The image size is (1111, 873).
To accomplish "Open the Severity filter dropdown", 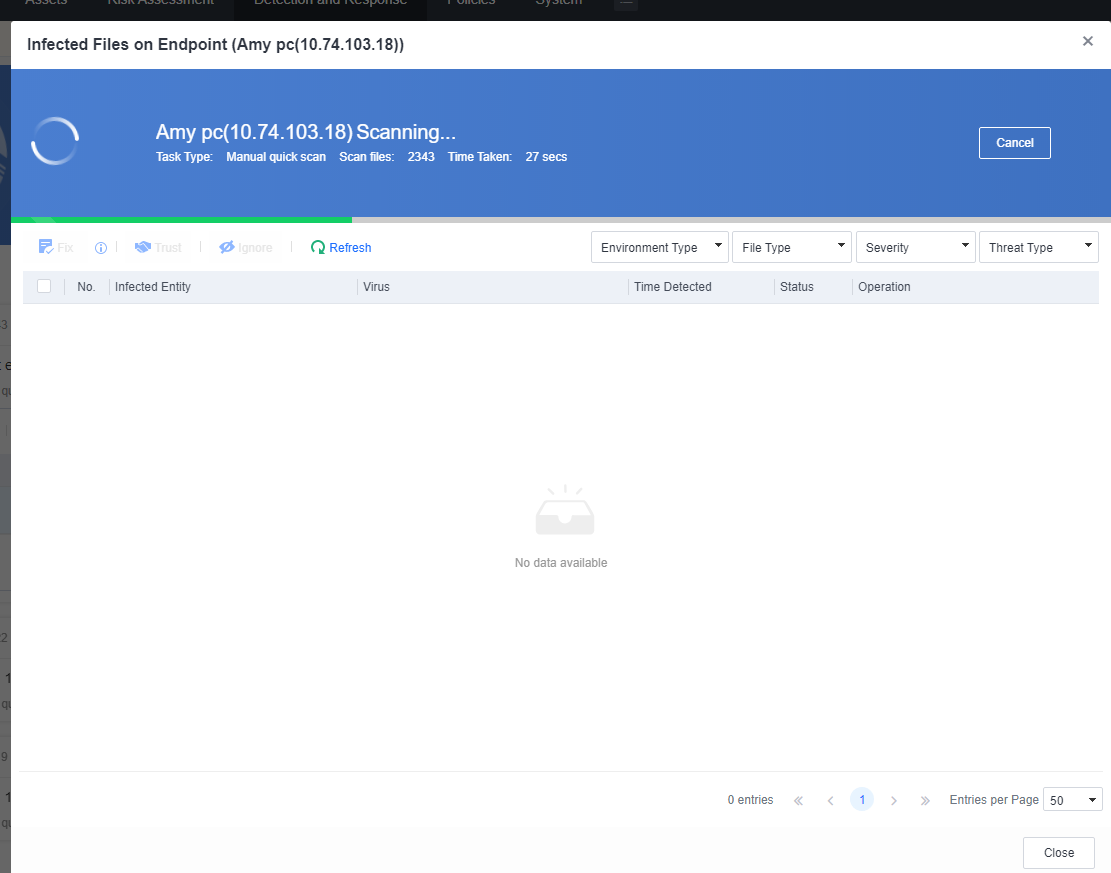I will (x=915, y=247).
